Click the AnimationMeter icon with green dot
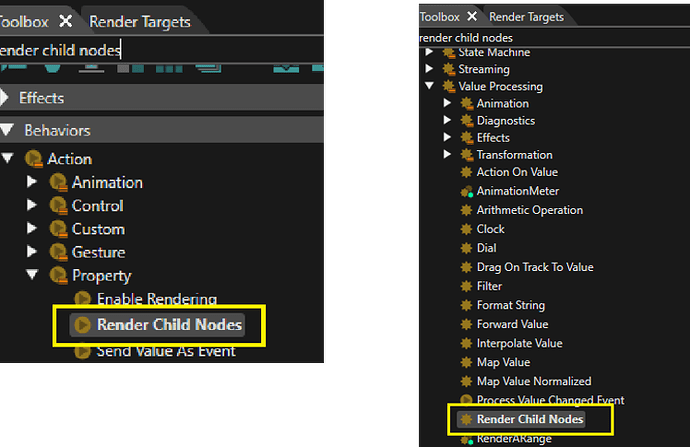690x447 pixels. [466, 191]
